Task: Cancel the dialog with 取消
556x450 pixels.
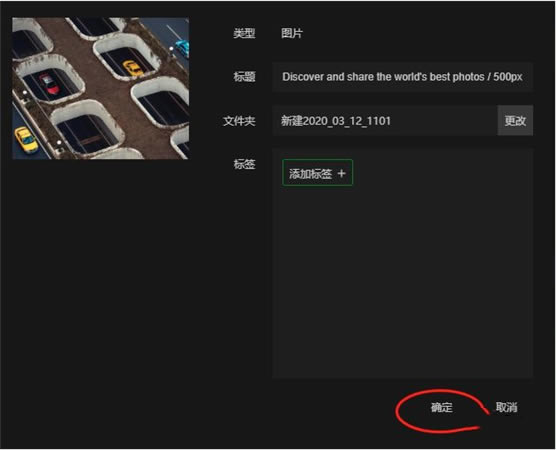Action: [x=506, y=407]
